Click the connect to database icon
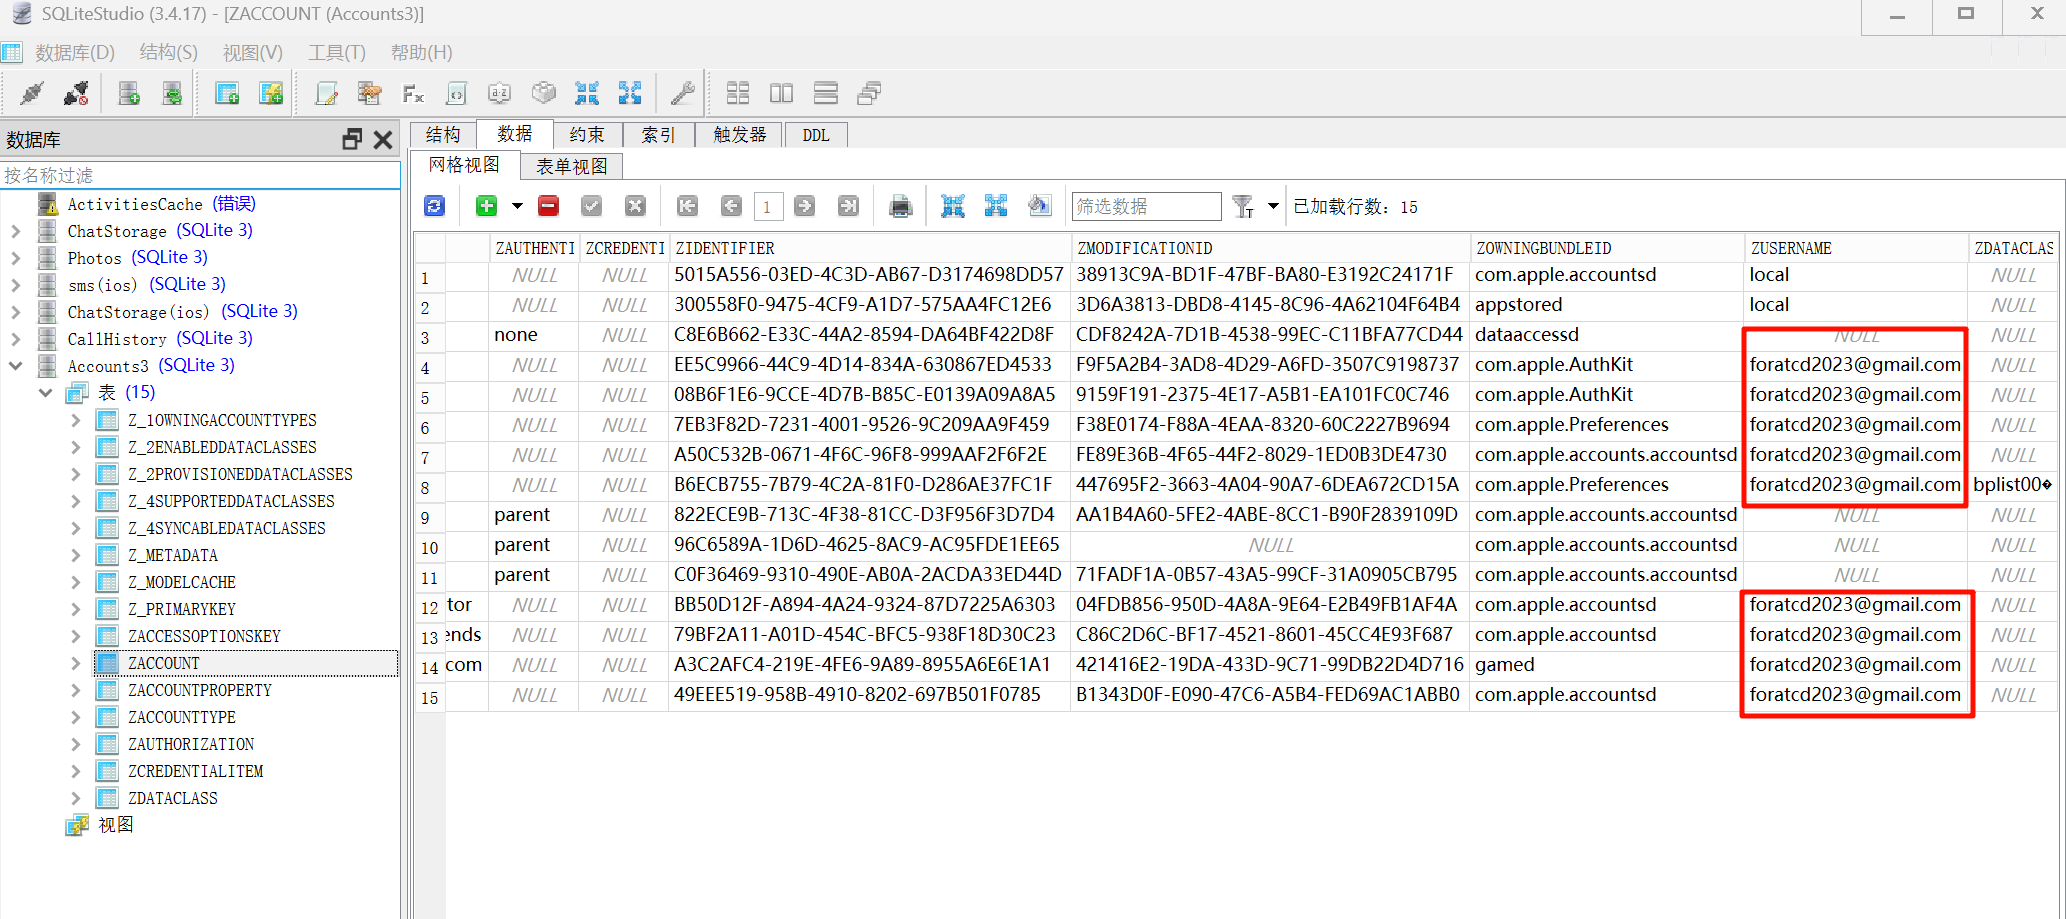This screenshot has height=919, width=2066. point(32,94)
